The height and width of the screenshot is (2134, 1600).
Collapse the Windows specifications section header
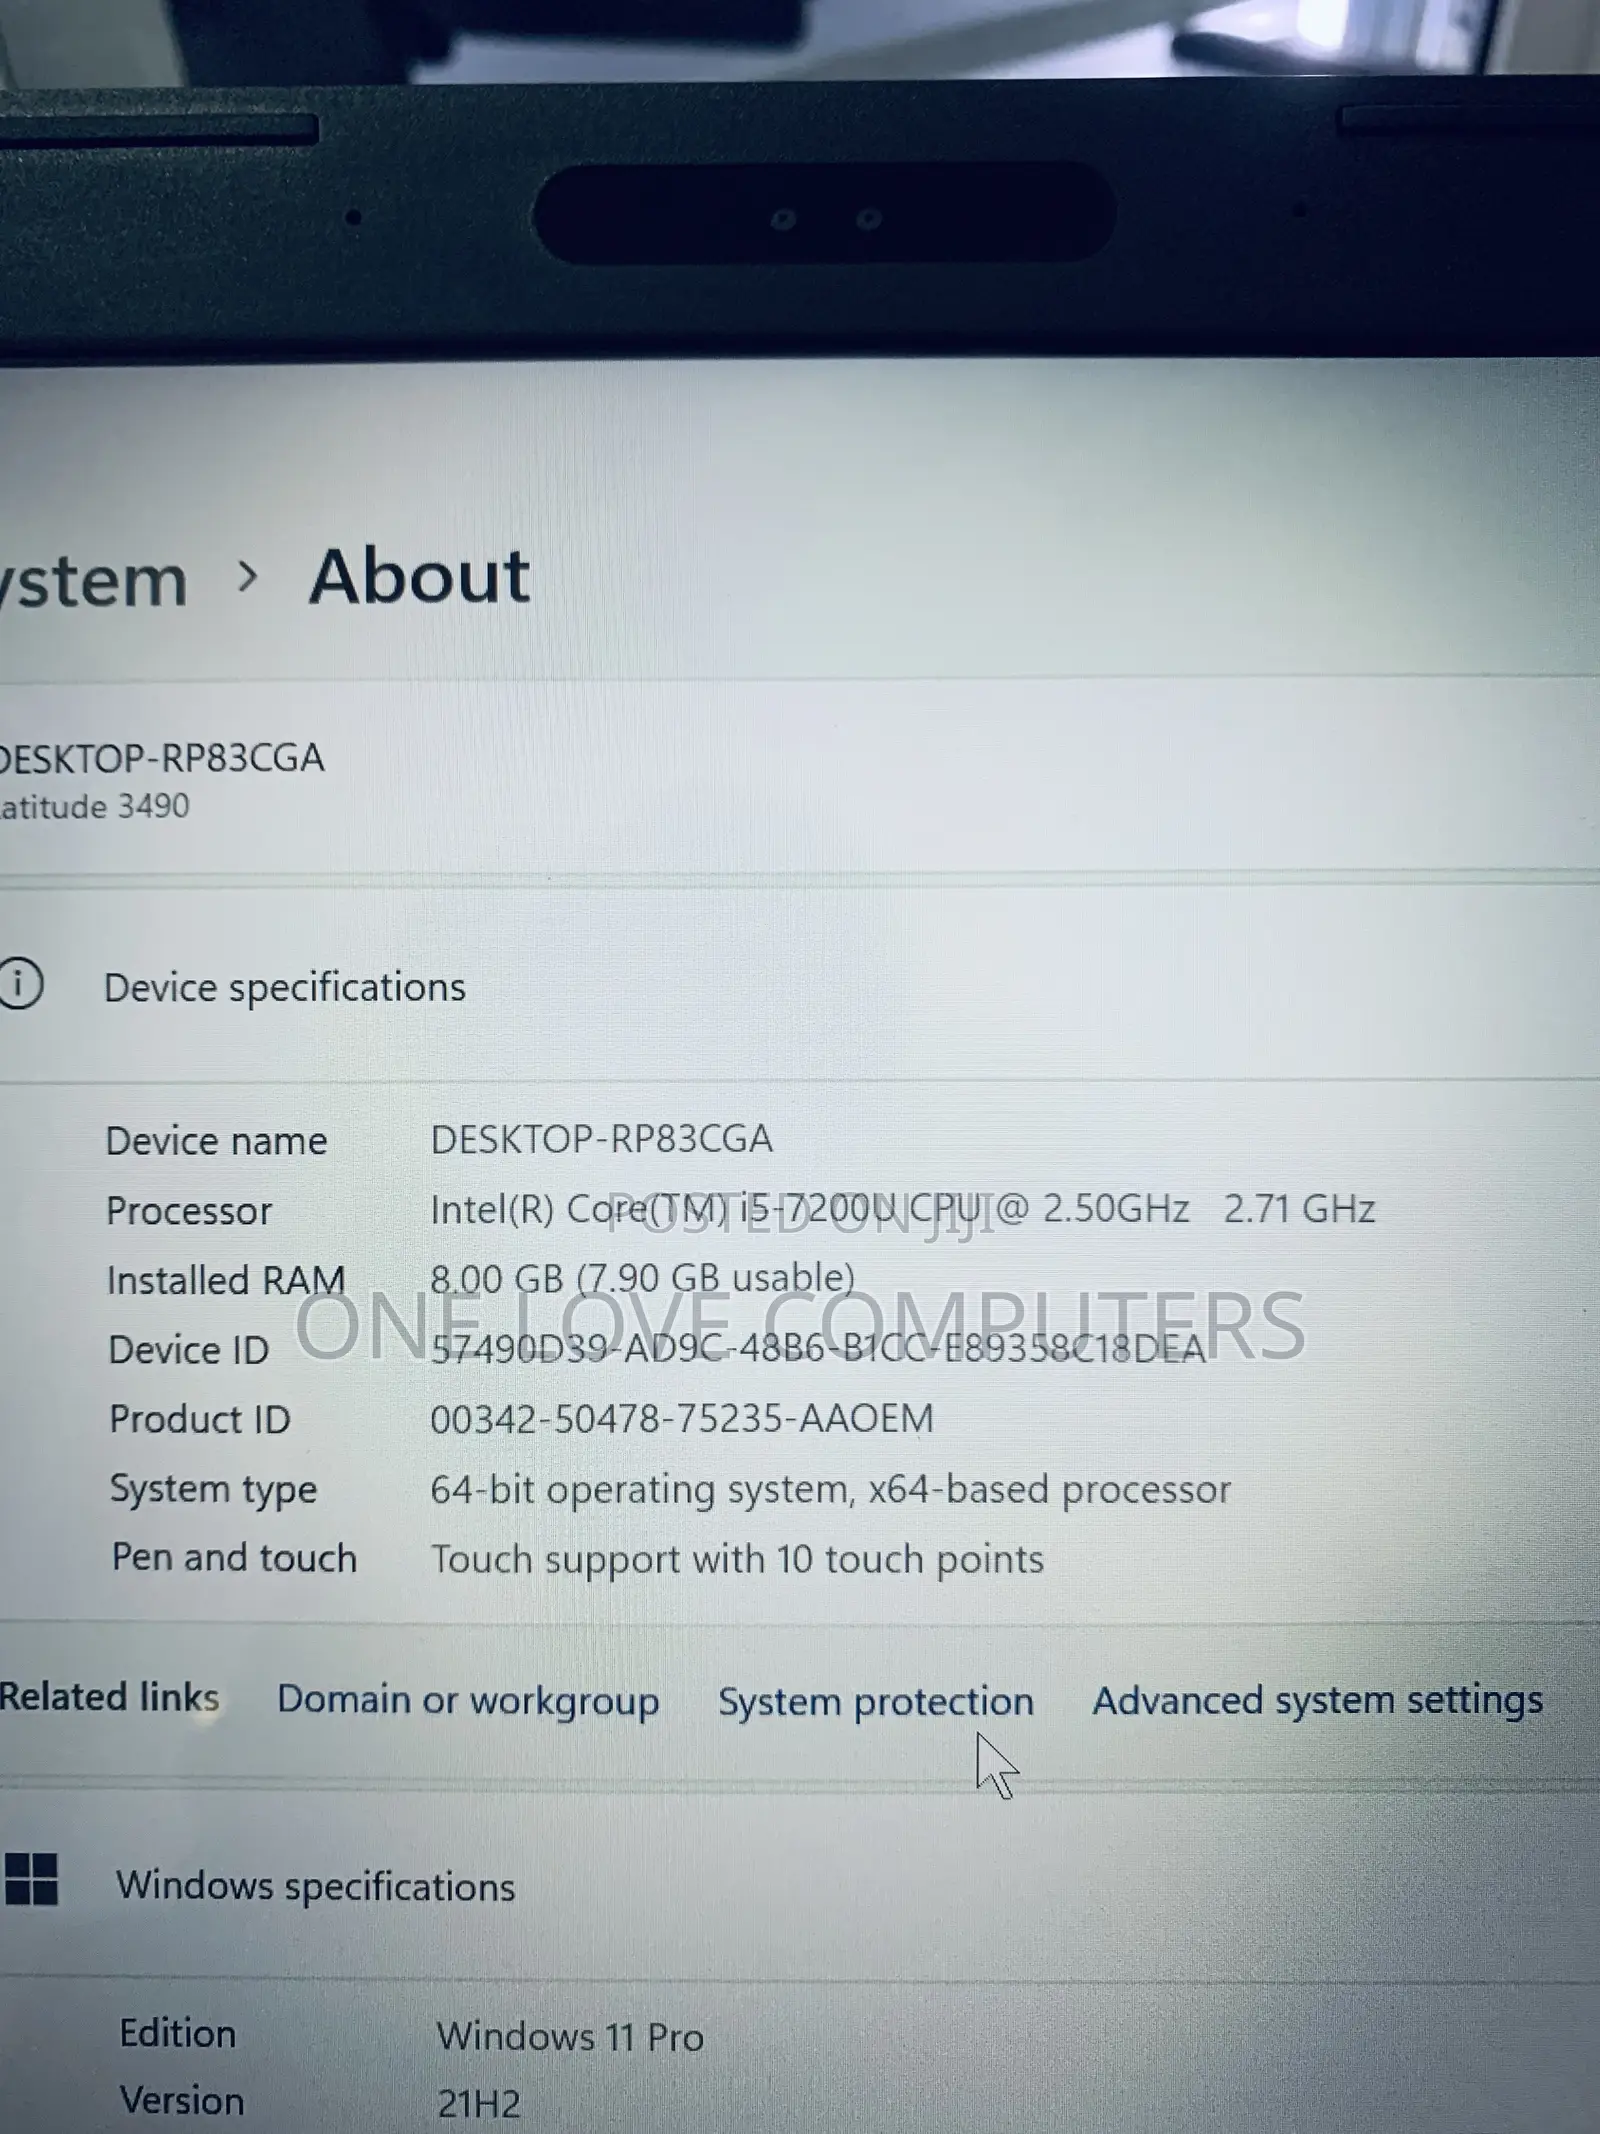(x=800, y=1886)
